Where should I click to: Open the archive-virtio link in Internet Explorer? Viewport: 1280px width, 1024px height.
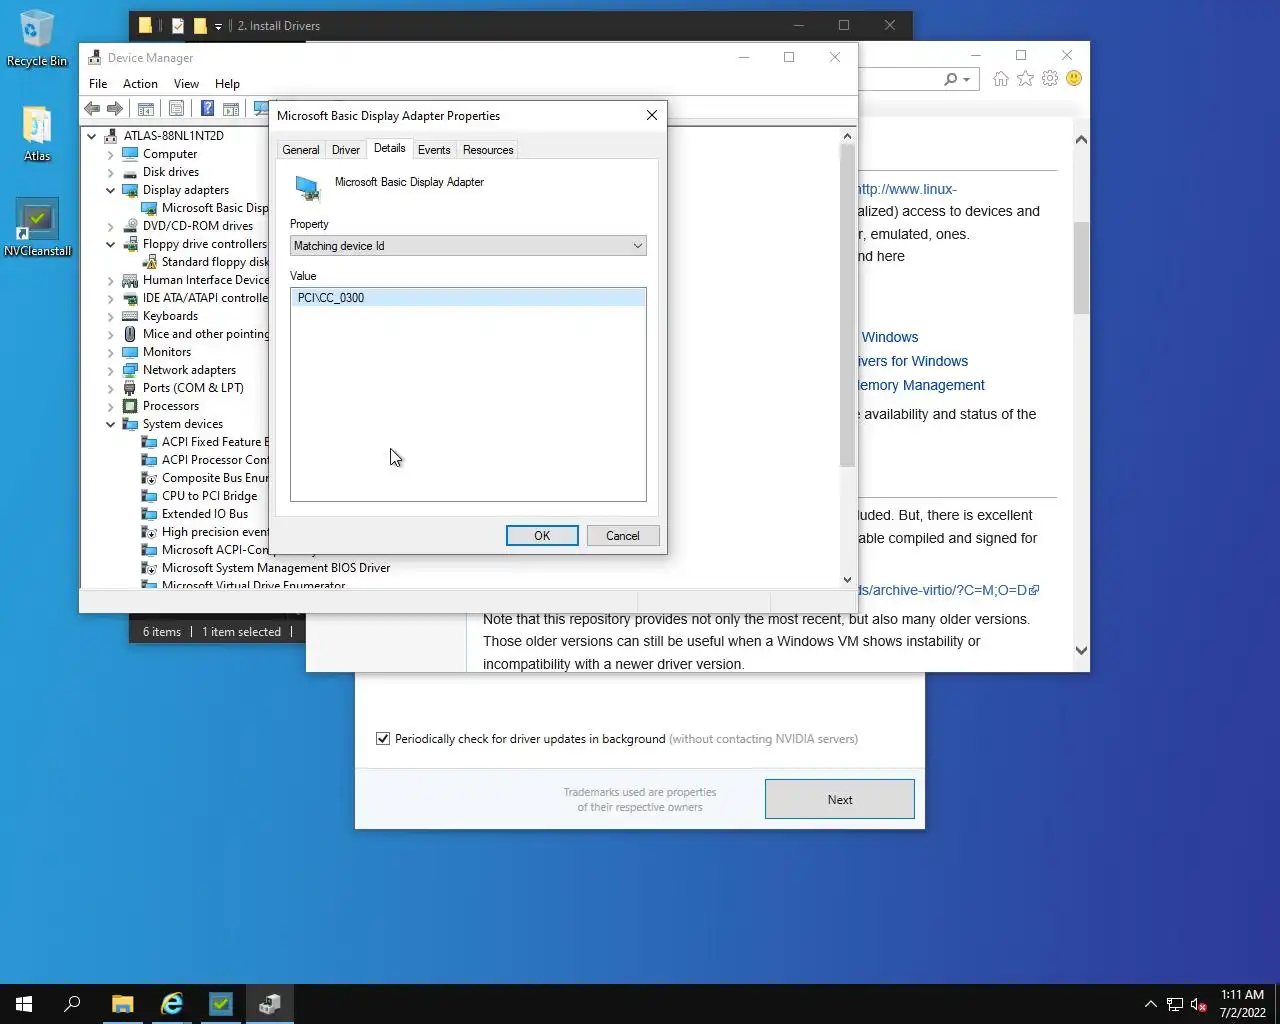coord(949,590)
